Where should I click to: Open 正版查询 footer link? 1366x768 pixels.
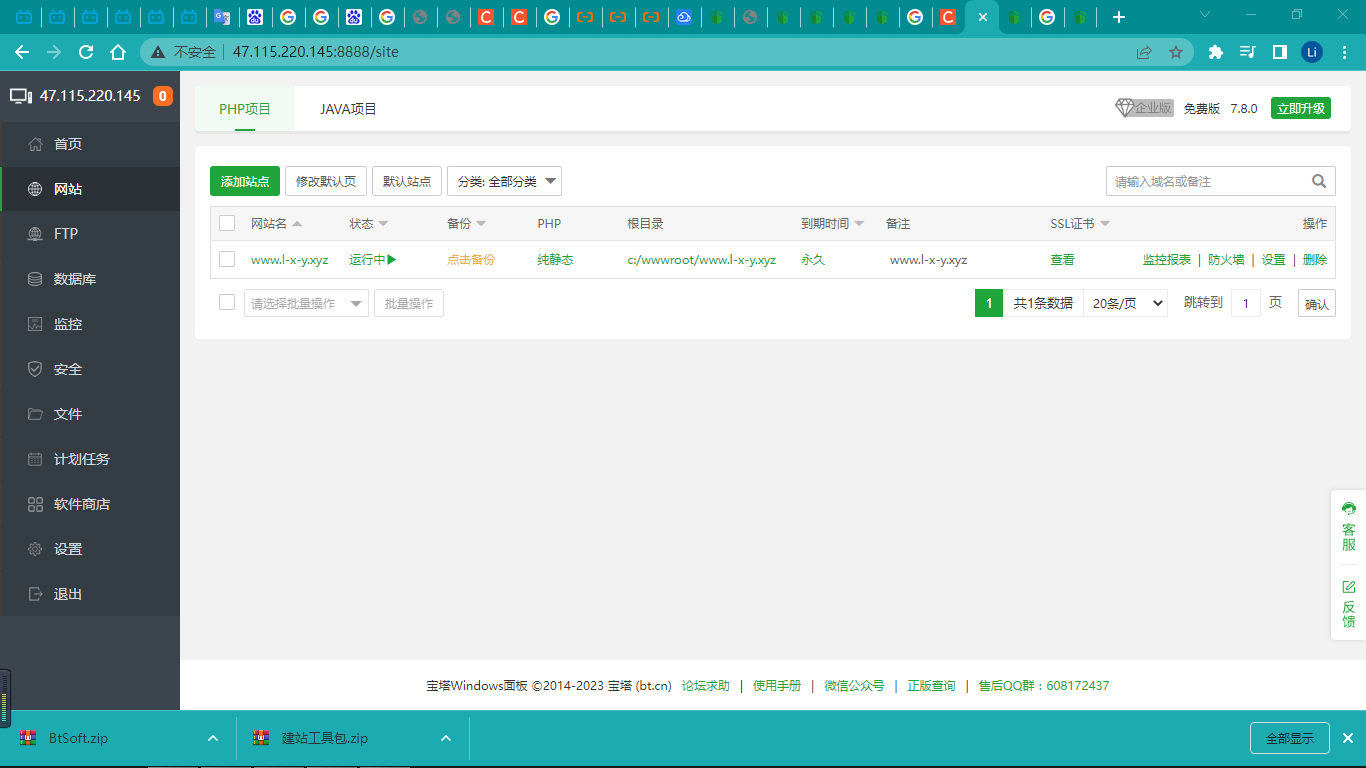[931, 686]
